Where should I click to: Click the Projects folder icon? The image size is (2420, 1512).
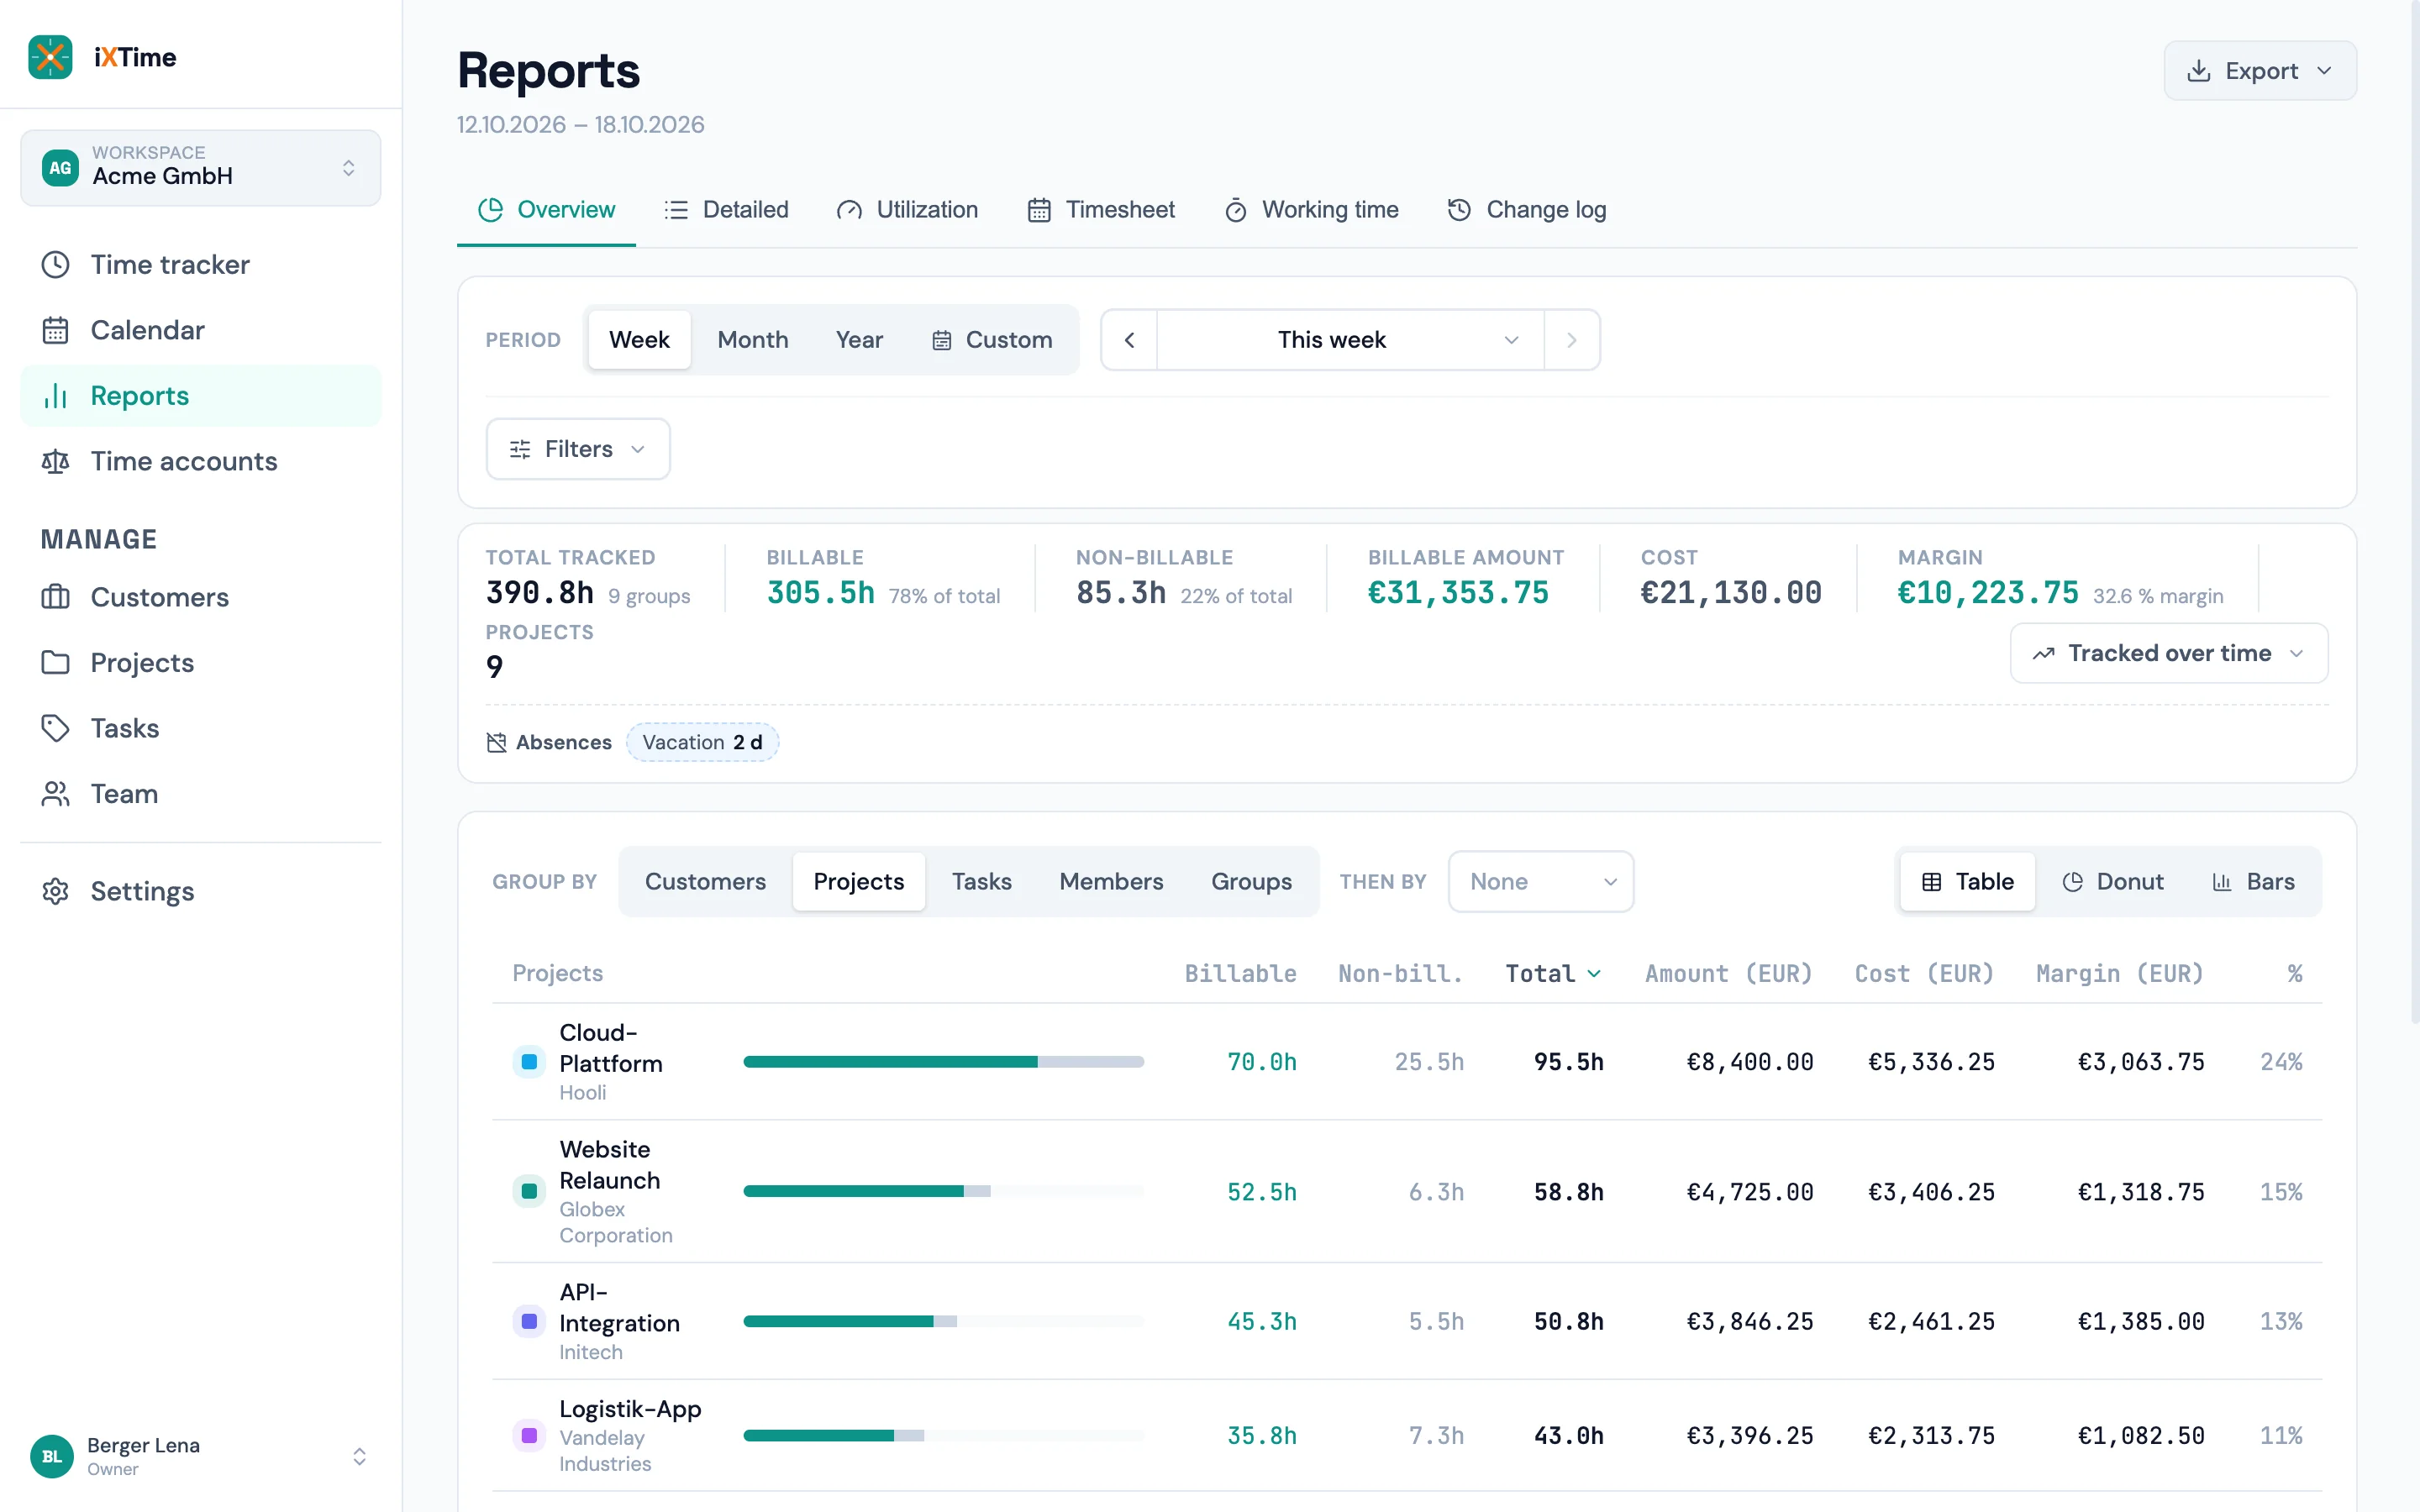55,662
